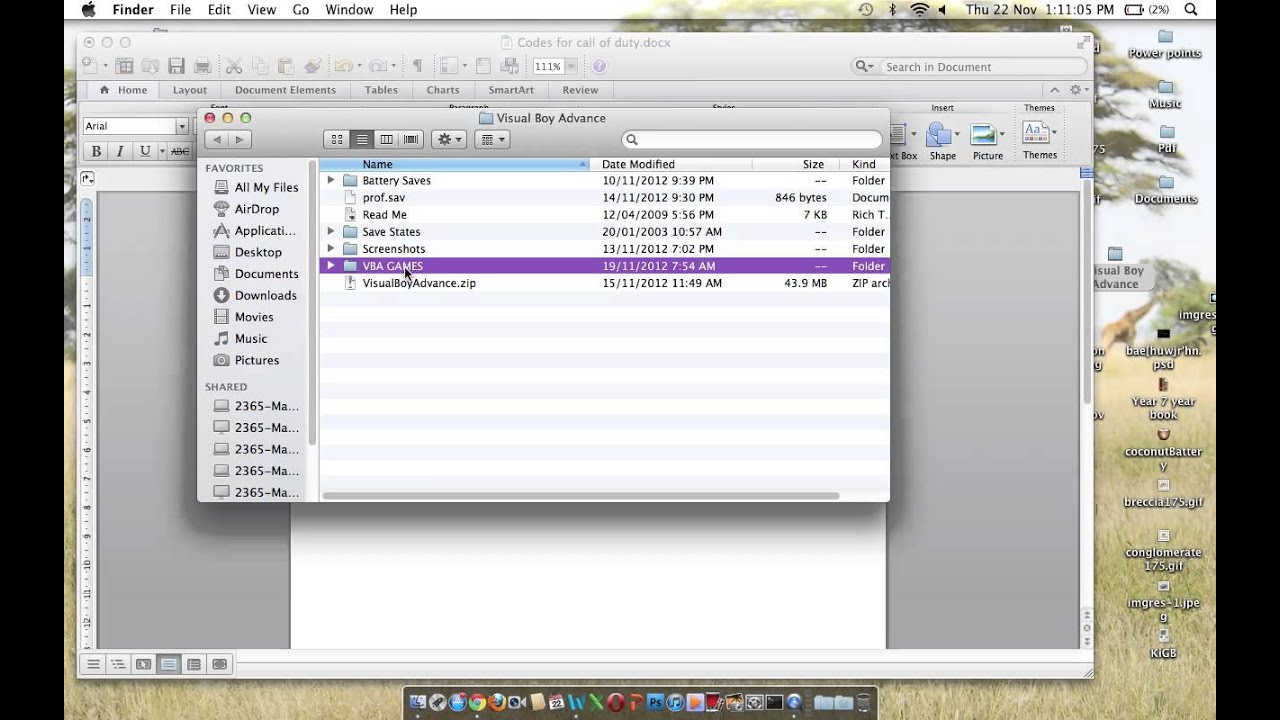Image resolution: width=1280 pixels, height=720 pixels.
Task: Toggle paragraph marks in Word toolbar
Action: point(417,66)
